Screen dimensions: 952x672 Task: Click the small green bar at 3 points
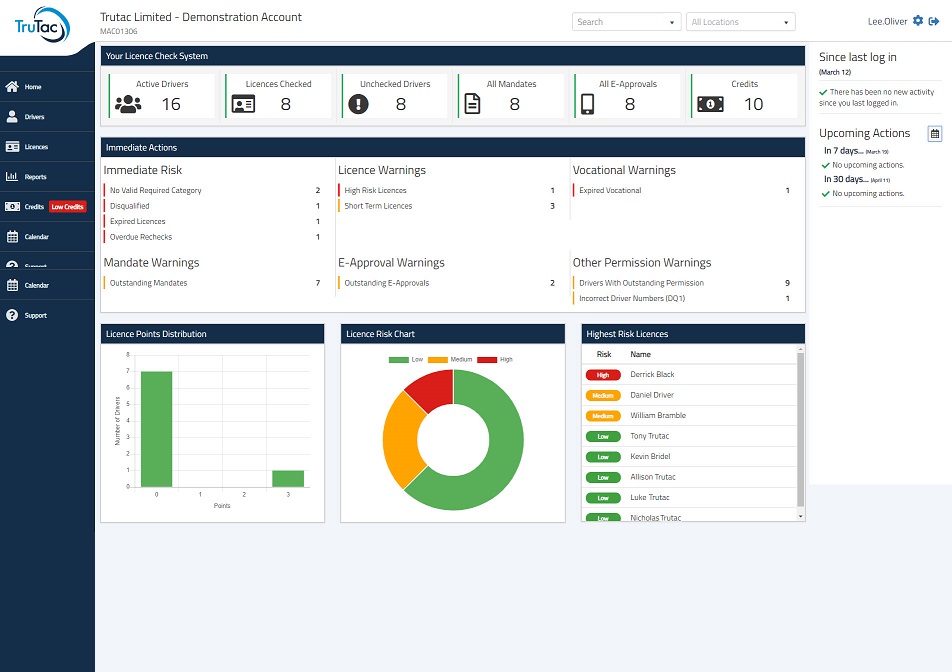coord(288,478)
